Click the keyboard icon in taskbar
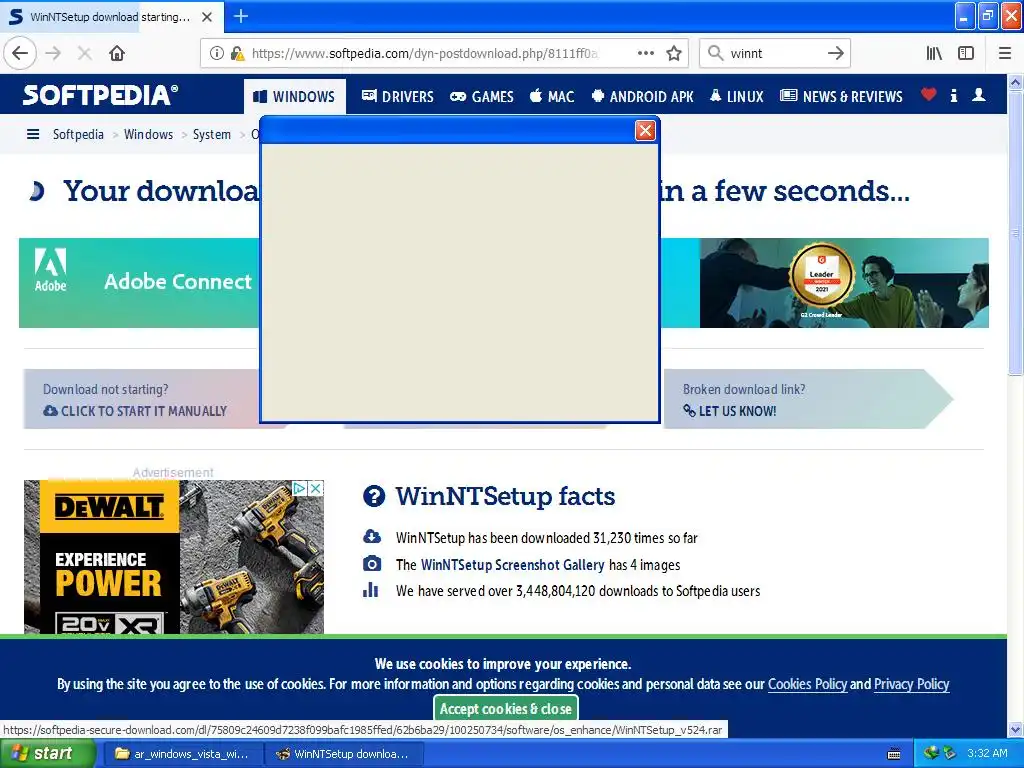 click(894, 754)
